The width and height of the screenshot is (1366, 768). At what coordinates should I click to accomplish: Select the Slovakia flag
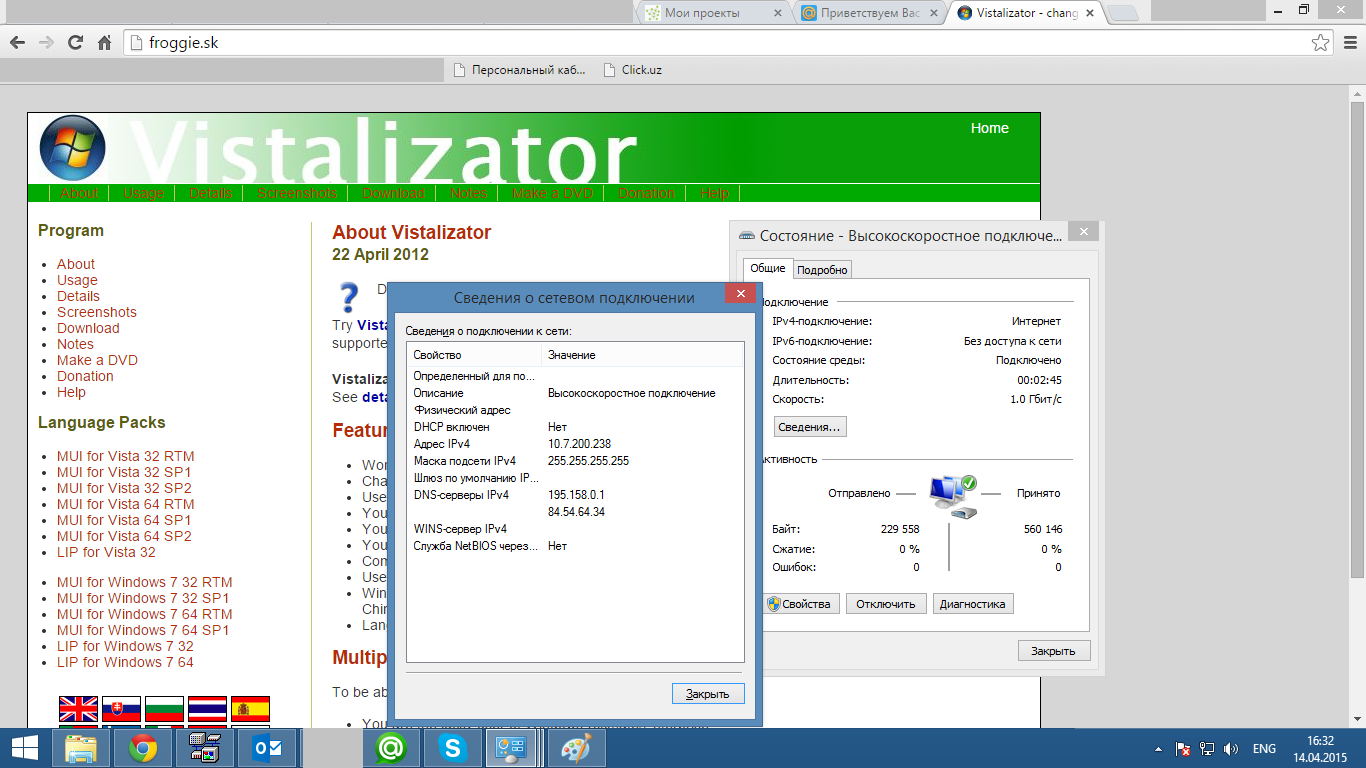(121, 709)
